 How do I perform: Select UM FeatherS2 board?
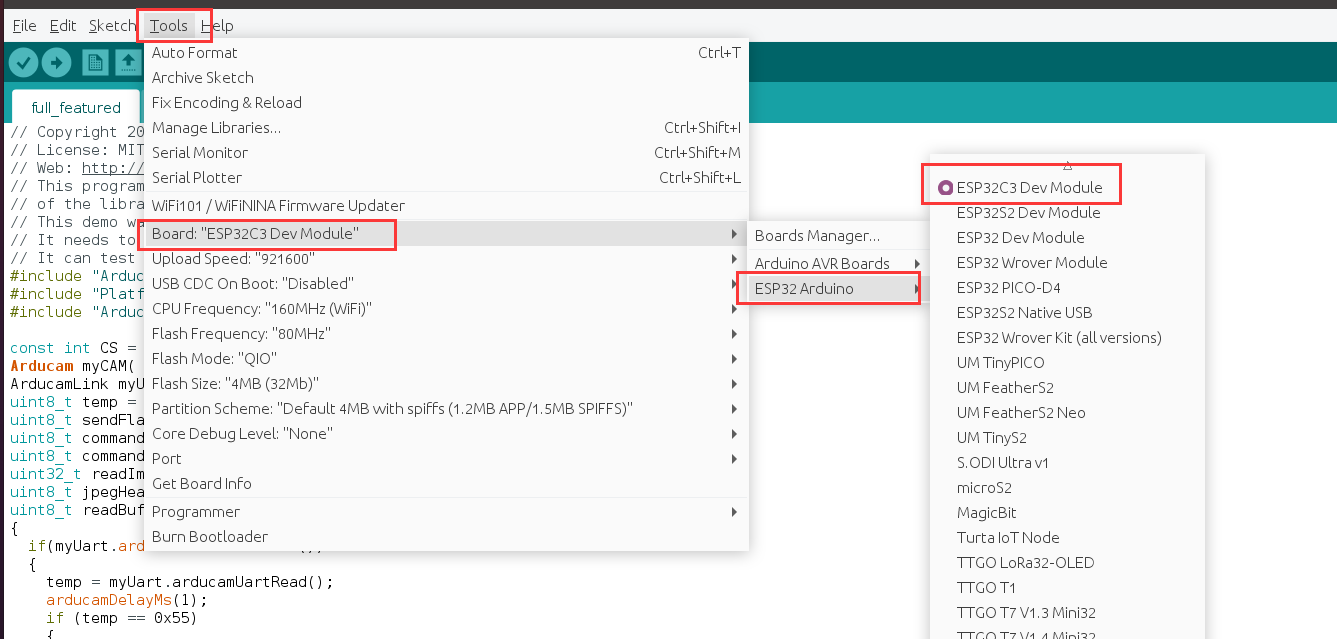[x=1067, y=387]
